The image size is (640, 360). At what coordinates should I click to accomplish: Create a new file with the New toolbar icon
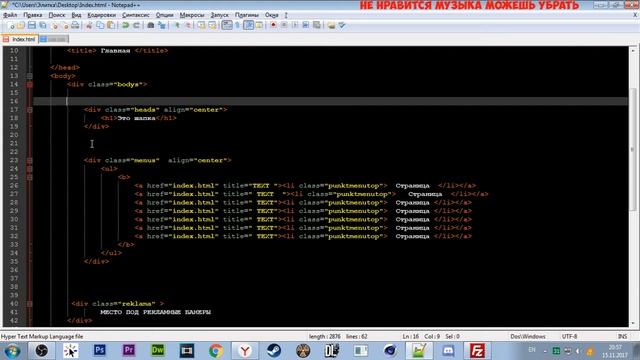(x=11, y=25)
